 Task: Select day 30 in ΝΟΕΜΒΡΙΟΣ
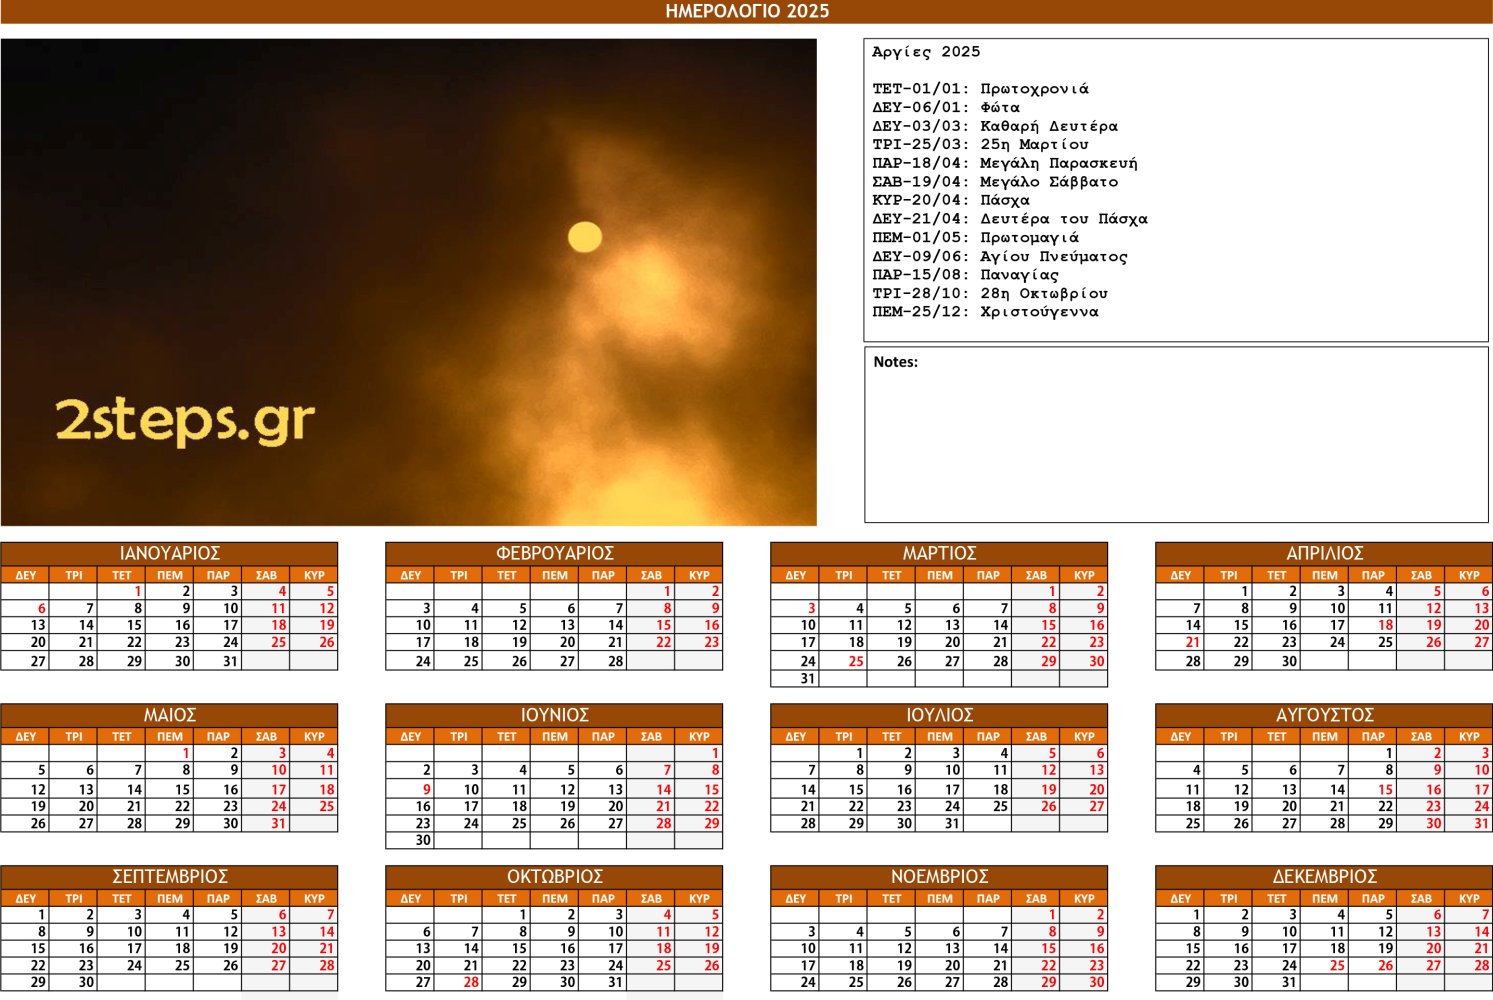pyautogui.click(x=1083, y=983)
